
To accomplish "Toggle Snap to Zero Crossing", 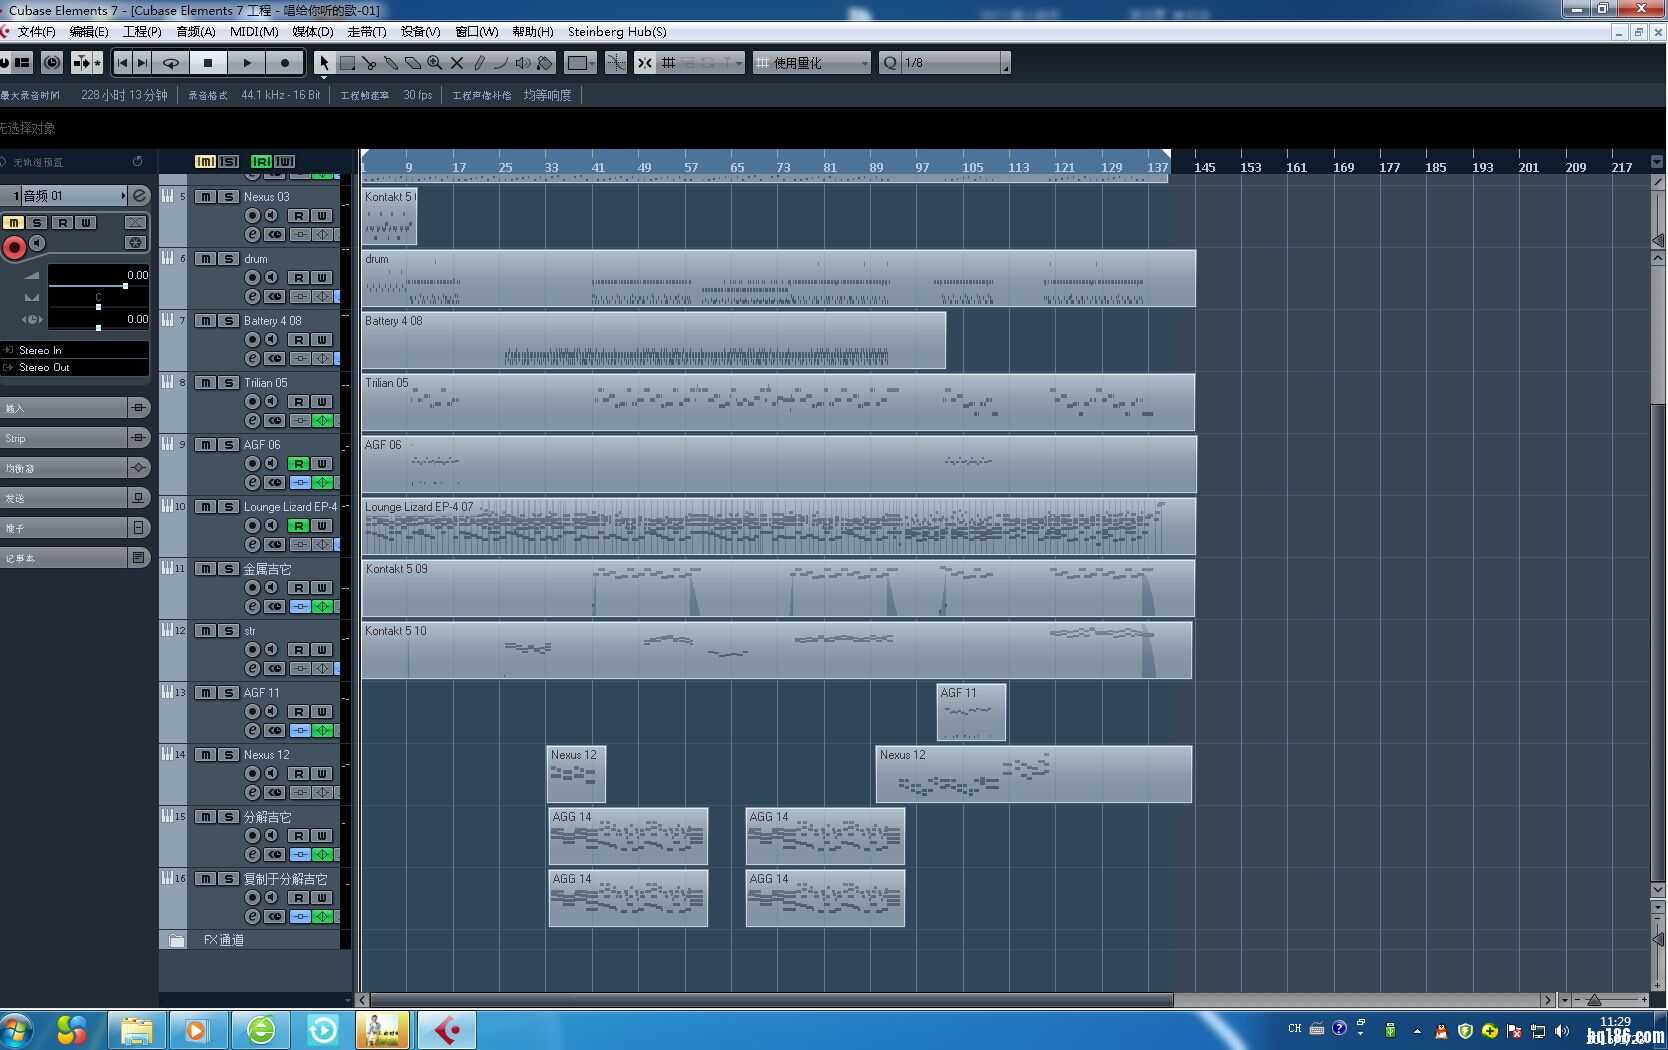I will click(x=616, y=63).
